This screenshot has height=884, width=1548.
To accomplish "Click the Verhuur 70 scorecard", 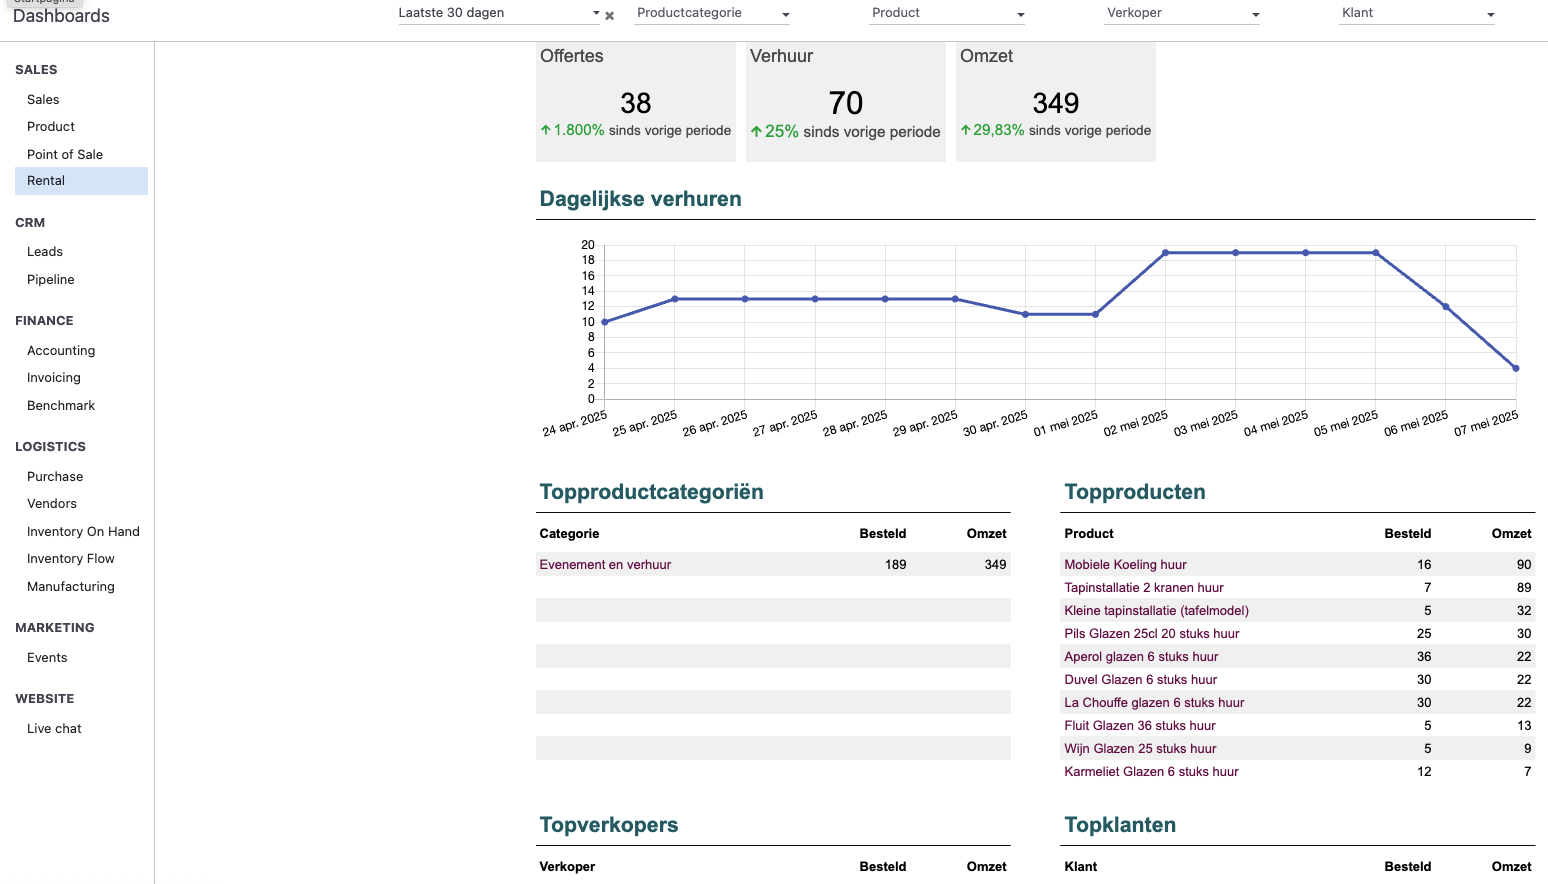I will coord(846,103).
